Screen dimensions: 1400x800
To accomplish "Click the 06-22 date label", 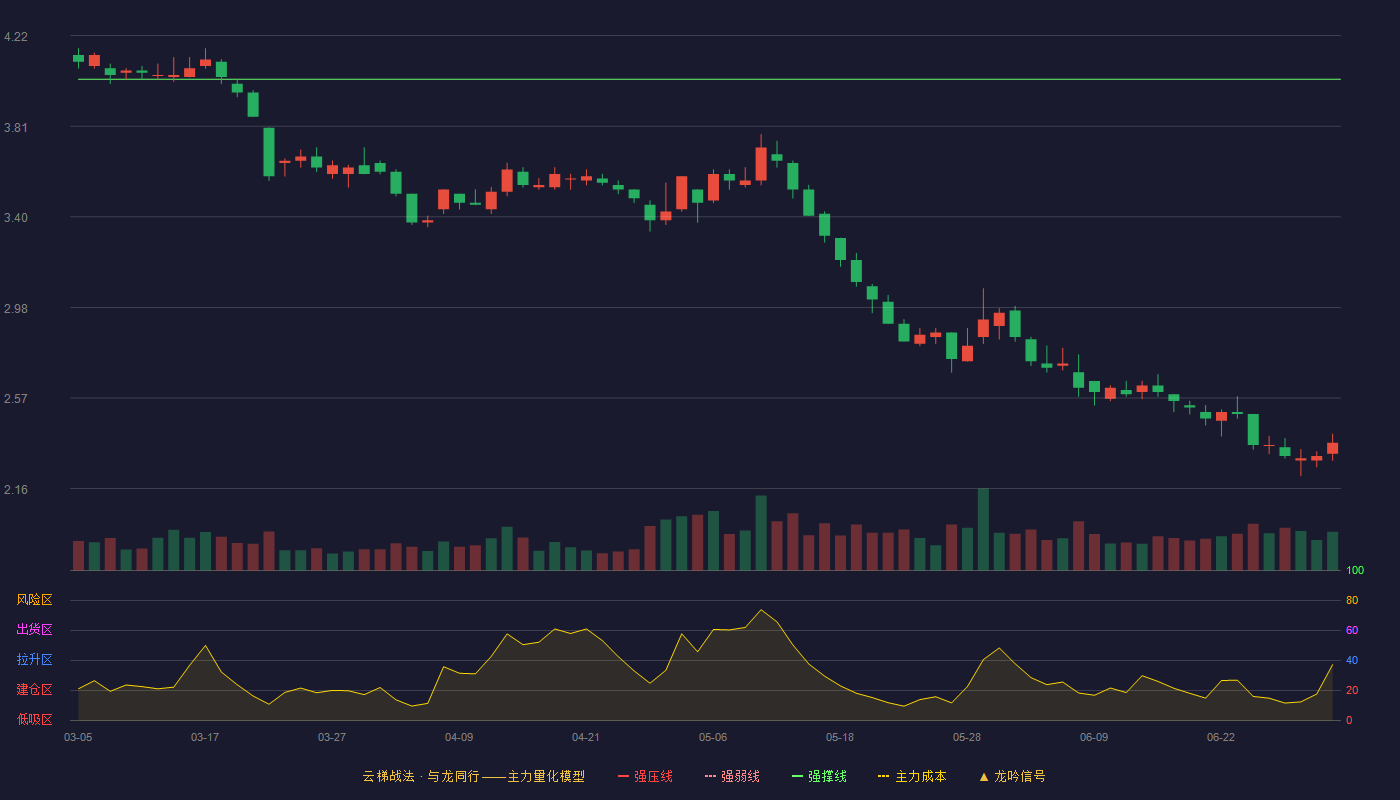I will coord(1221,737).
